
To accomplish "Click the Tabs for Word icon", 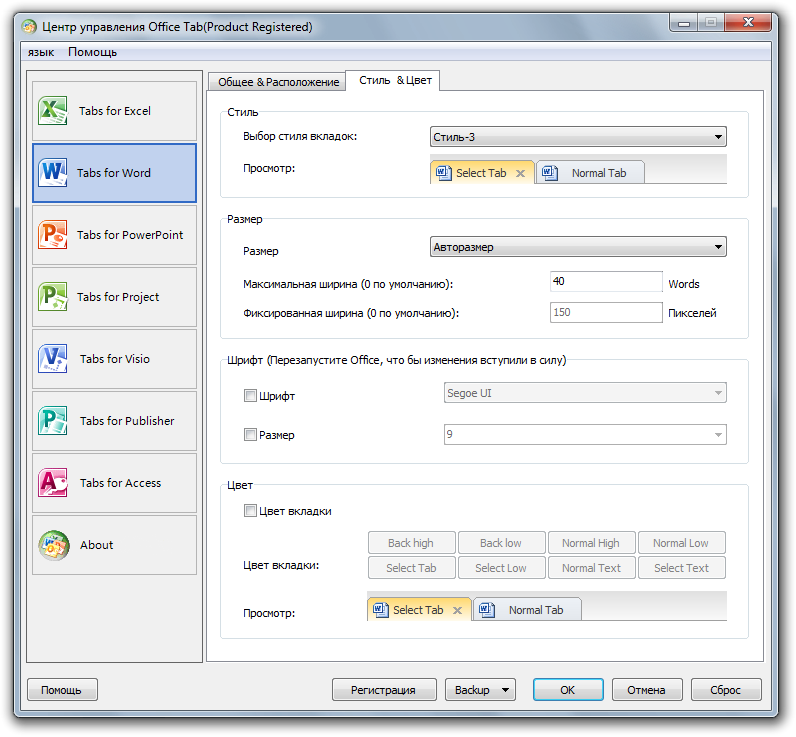I will coord(53,173).
